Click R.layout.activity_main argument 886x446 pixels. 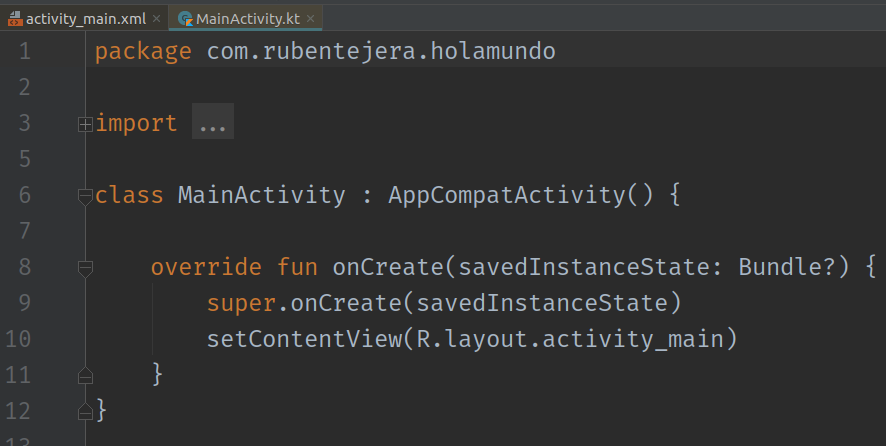pos(570,340)
